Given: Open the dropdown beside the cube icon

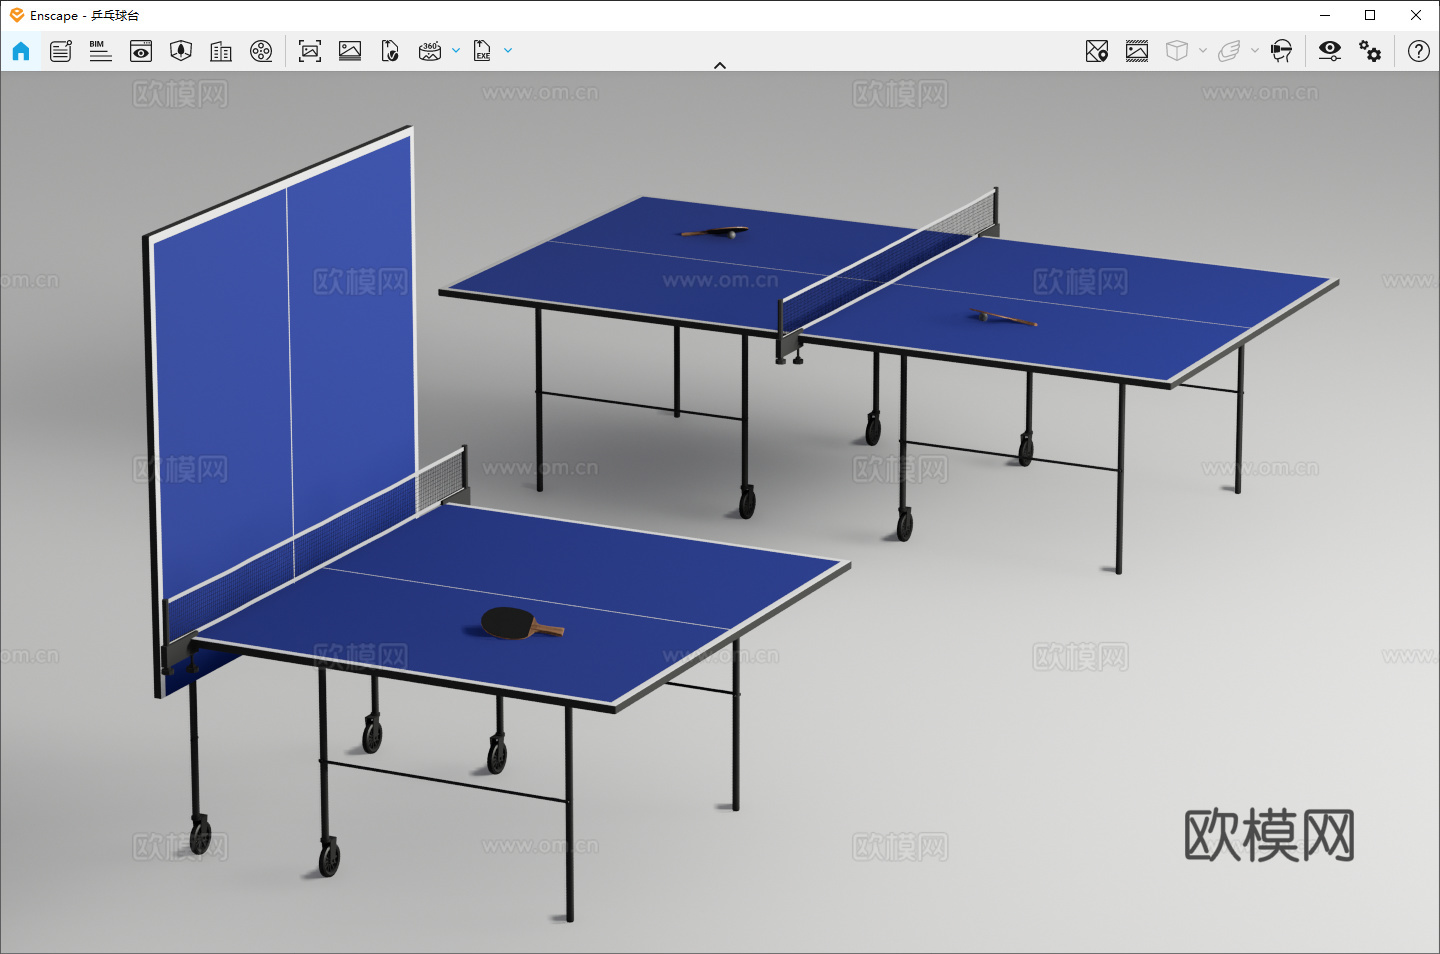Looking at the screenshot, I should [x=1203, y=50].
